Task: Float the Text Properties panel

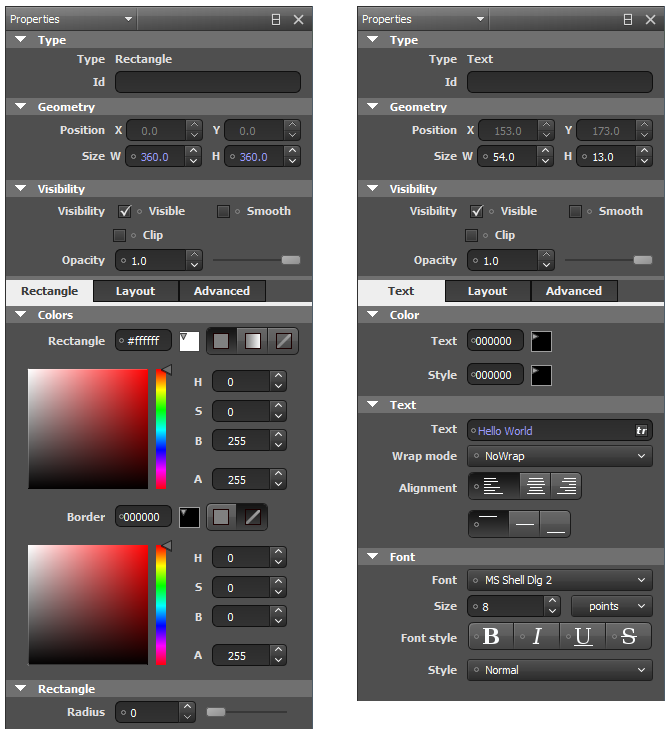Action: 628,19
